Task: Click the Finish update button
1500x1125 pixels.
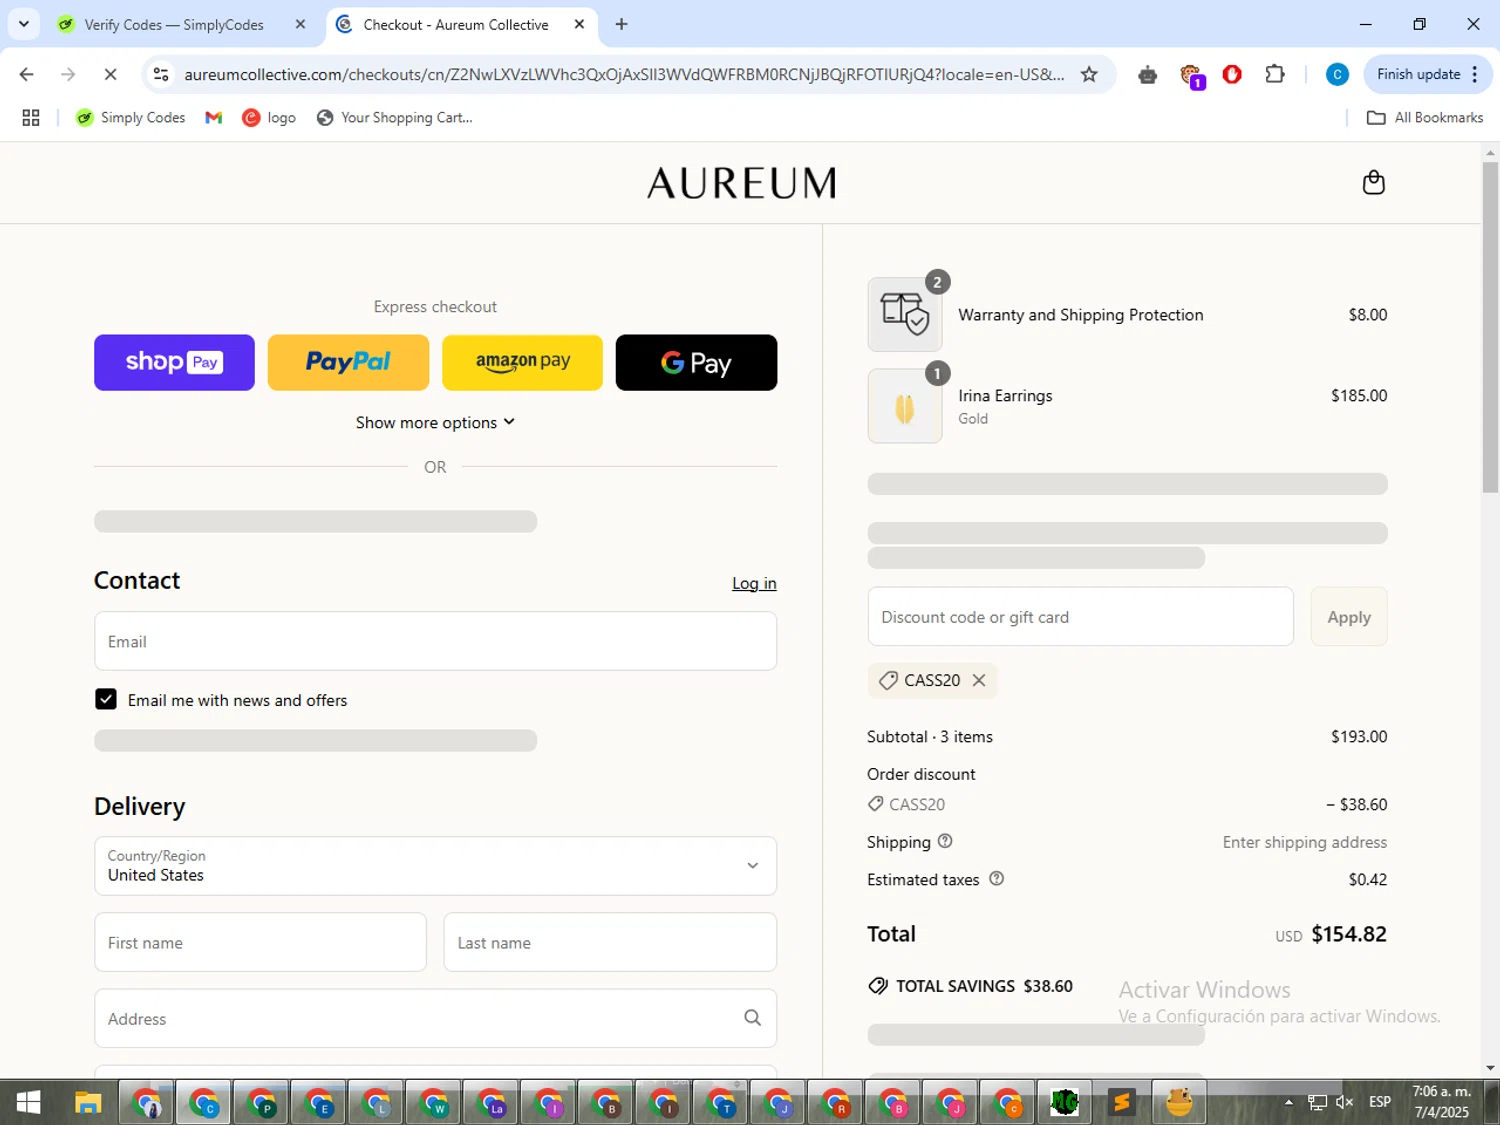Action: (1418, 74)
